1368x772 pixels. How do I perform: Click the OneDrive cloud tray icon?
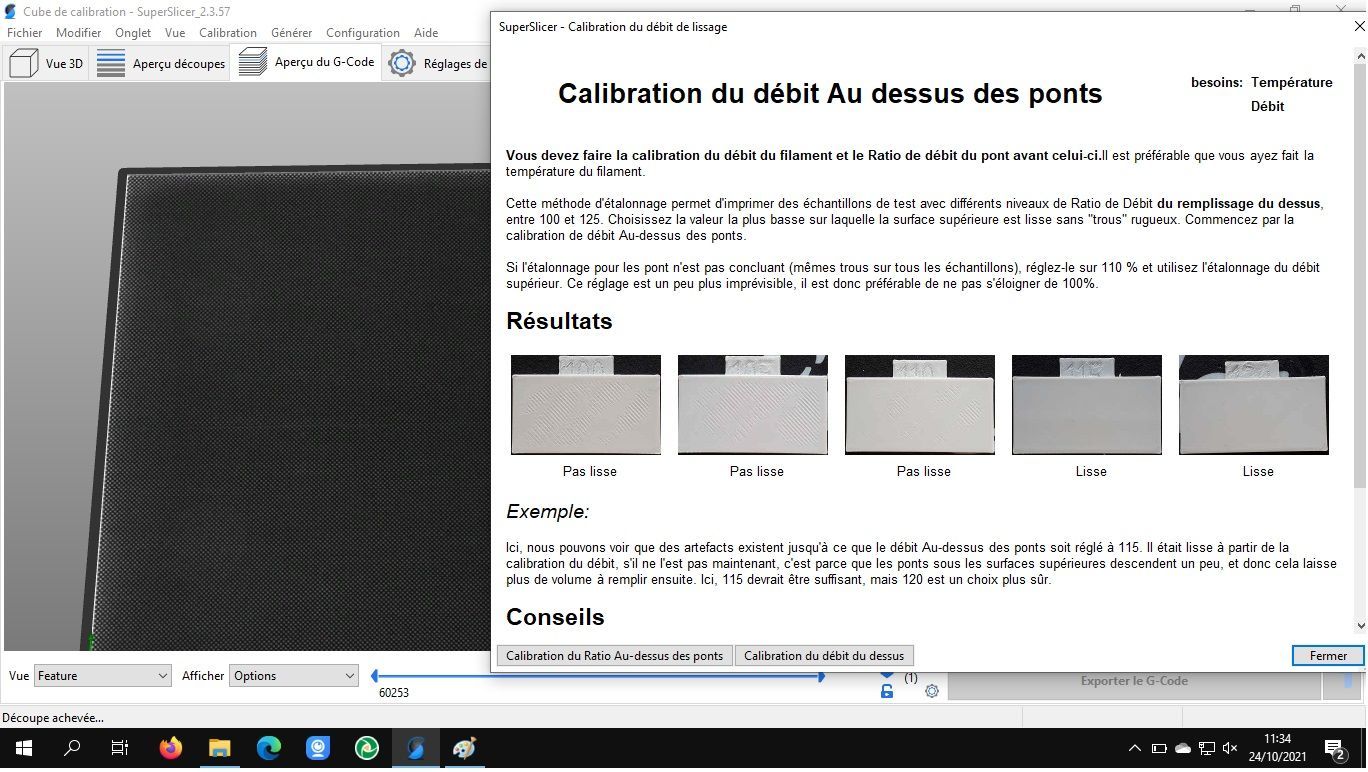pos(1183,748)
